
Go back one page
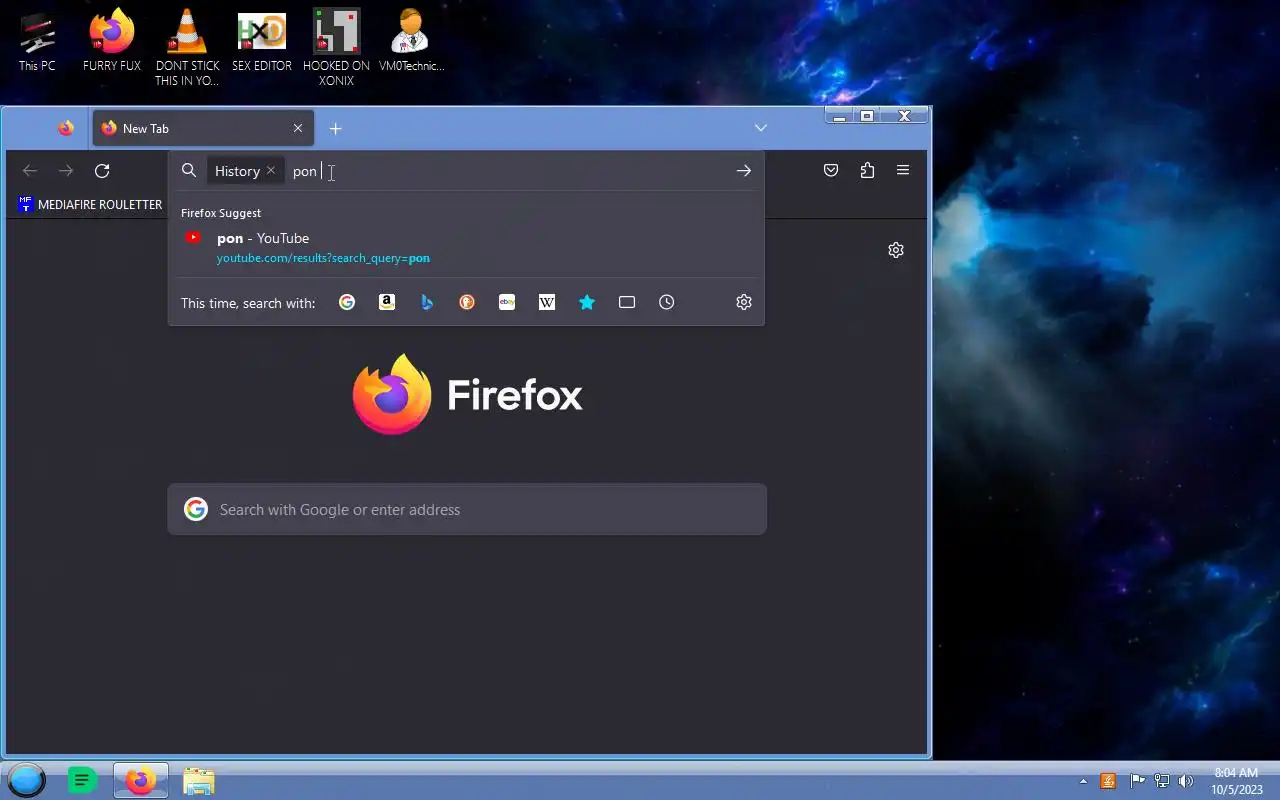pos(30,171)
